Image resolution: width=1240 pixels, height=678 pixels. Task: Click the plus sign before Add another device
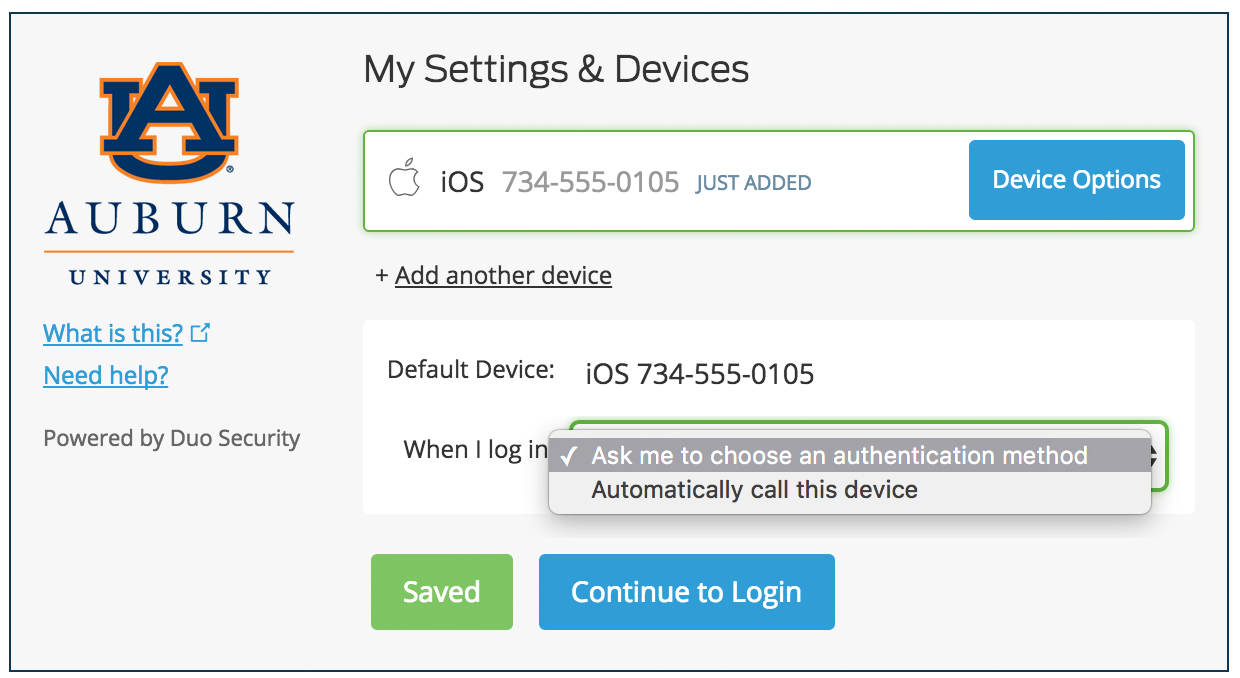pos(381,276)
